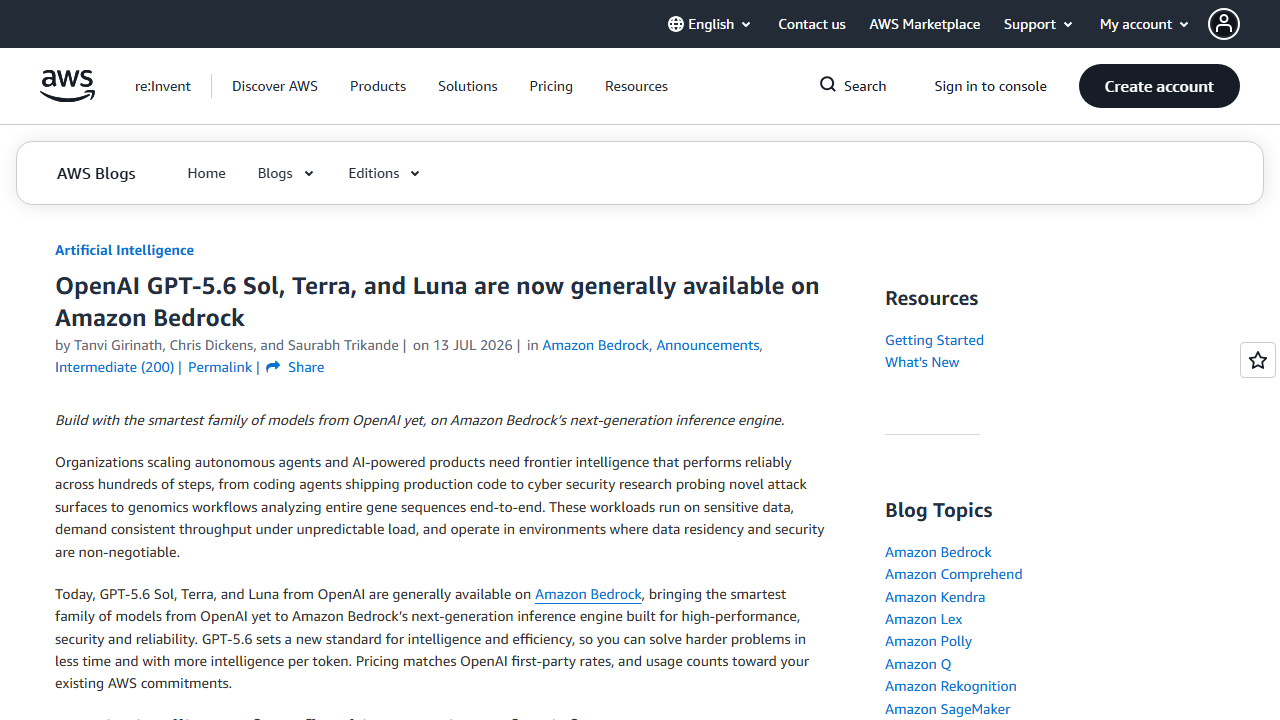Open the Products menu

tap(378, 86)
